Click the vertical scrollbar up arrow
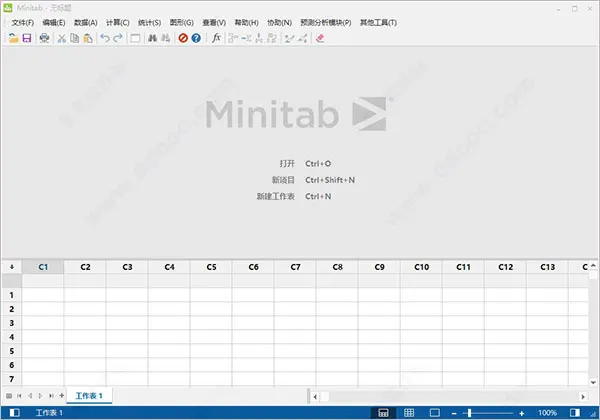 [x=593, y=265]
